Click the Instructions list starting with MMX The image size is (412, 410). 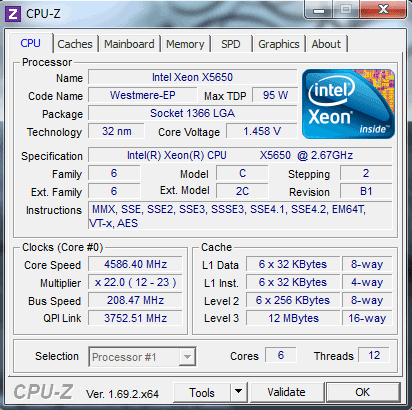tap(240, 216)
